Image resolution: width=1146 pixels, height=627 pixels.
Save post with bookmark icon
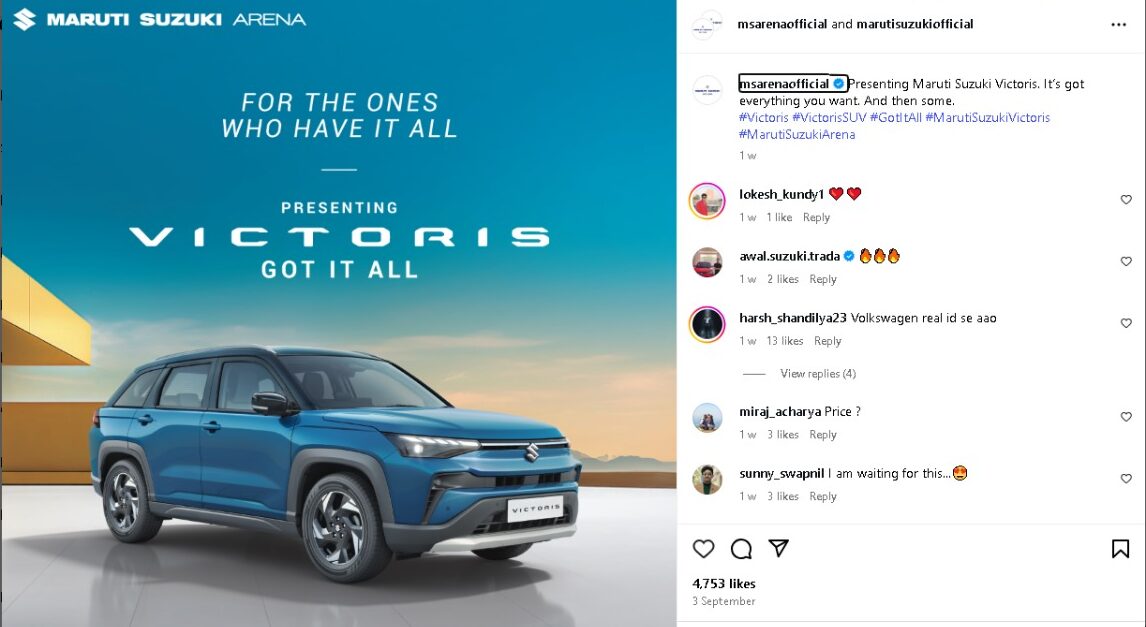tap(1120, 548)
